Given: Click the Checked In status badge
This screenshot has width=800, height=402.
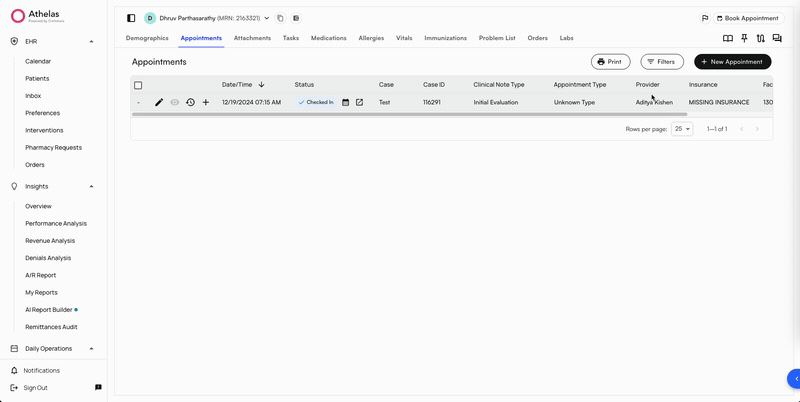Looking at the screenshot, I should click(x=316, y=103).
